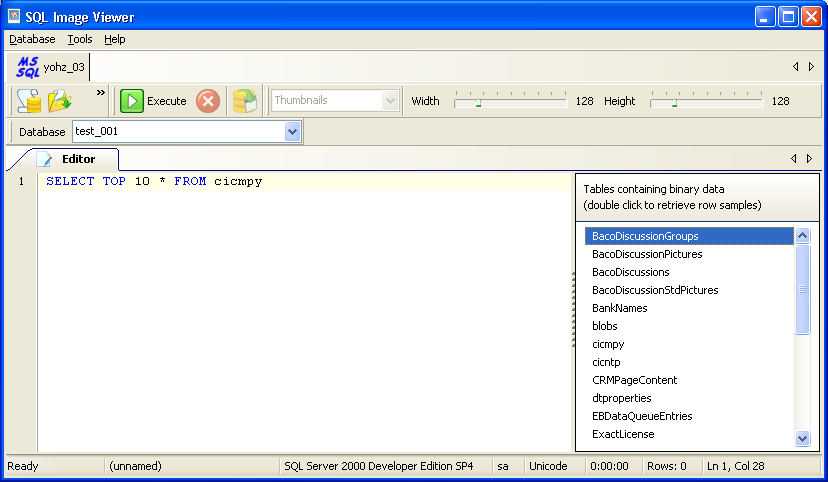This screenshot has width=828, height=482.
Task: Open the Help menu
Action: [x=115, y=39]
